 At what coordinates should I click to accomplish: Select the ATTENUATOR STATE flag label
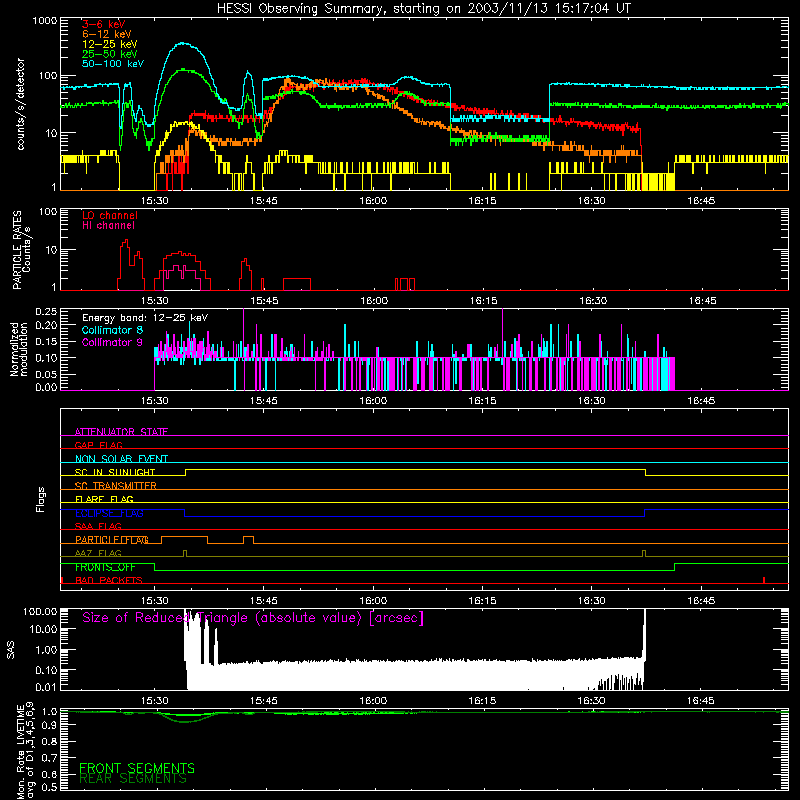[x=121, y=432]
